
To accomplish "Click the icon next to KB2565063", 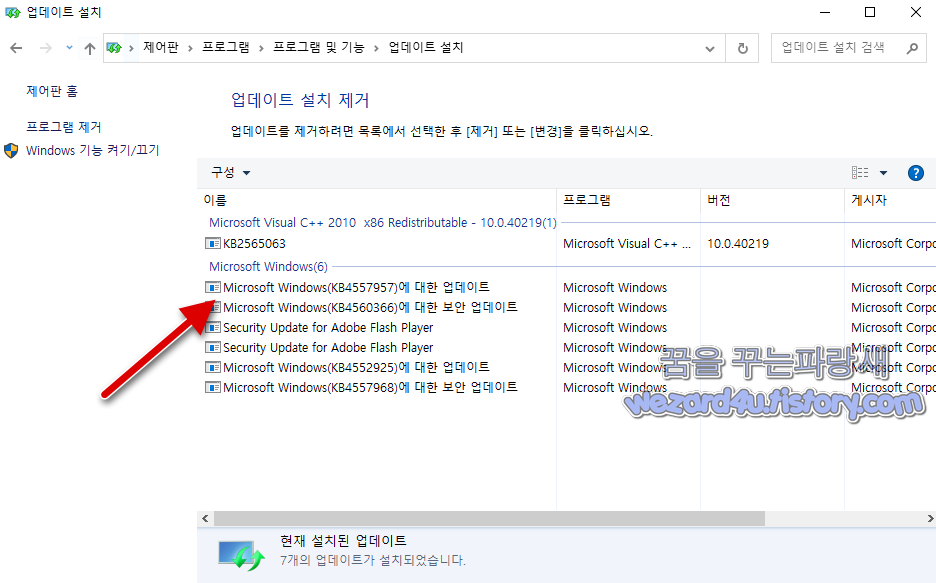I will pos(213,243).
